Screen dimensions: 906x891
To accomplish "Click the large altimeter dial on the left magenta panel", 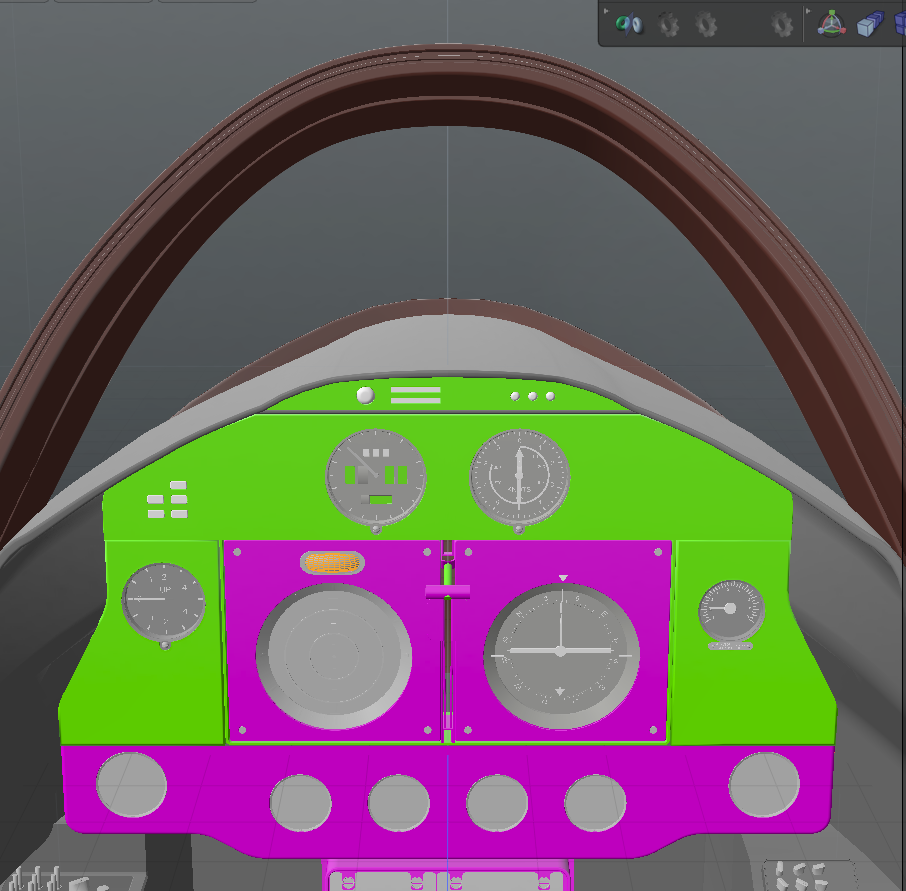I will click(x=334, y=655).
